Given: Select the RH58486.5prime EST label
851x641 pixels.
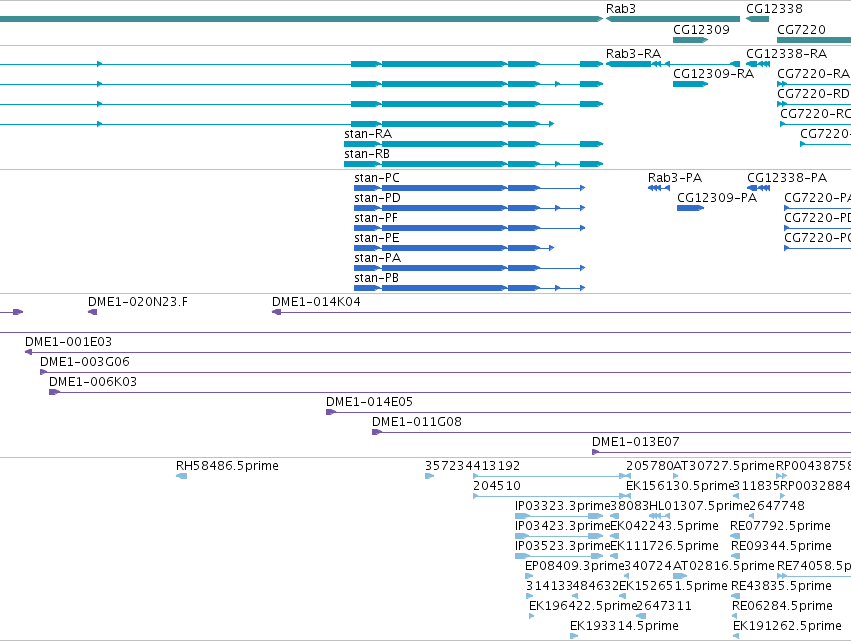Looking at the screenshot, I should (x=227, y=467).
